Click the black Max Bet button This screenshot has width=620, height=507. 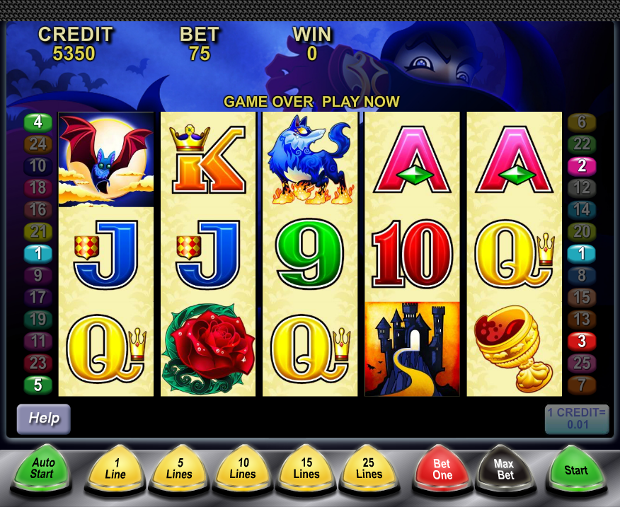tap(505, 469)
